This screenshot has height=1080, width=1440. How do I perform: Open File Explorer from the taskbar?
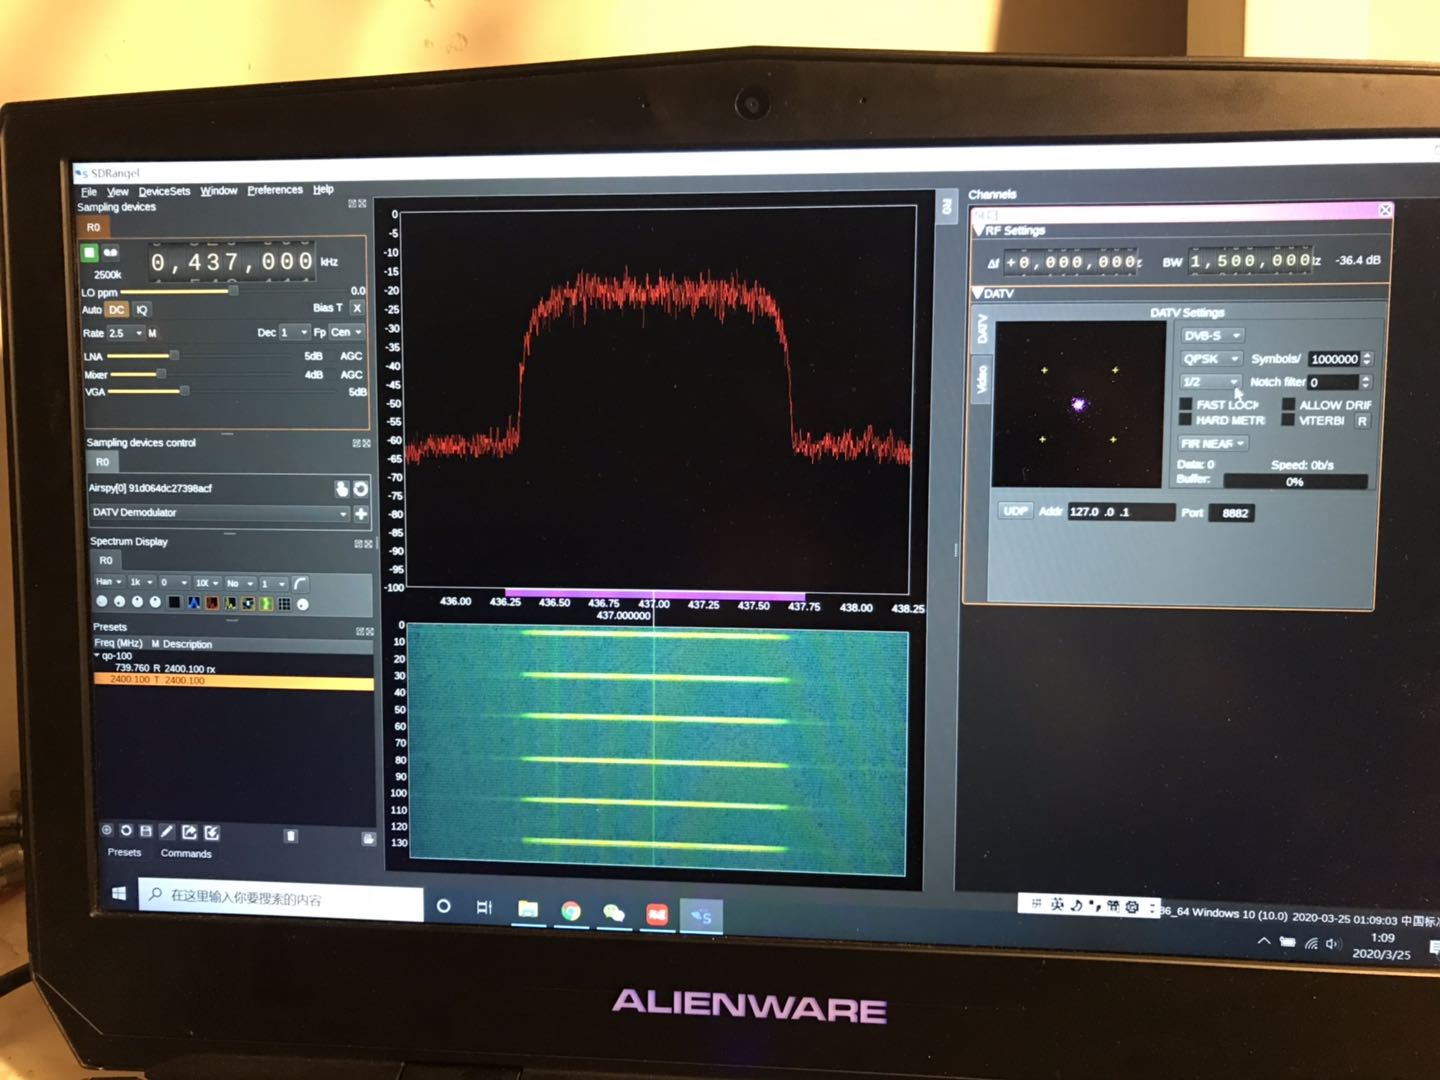tap(527, 909)
